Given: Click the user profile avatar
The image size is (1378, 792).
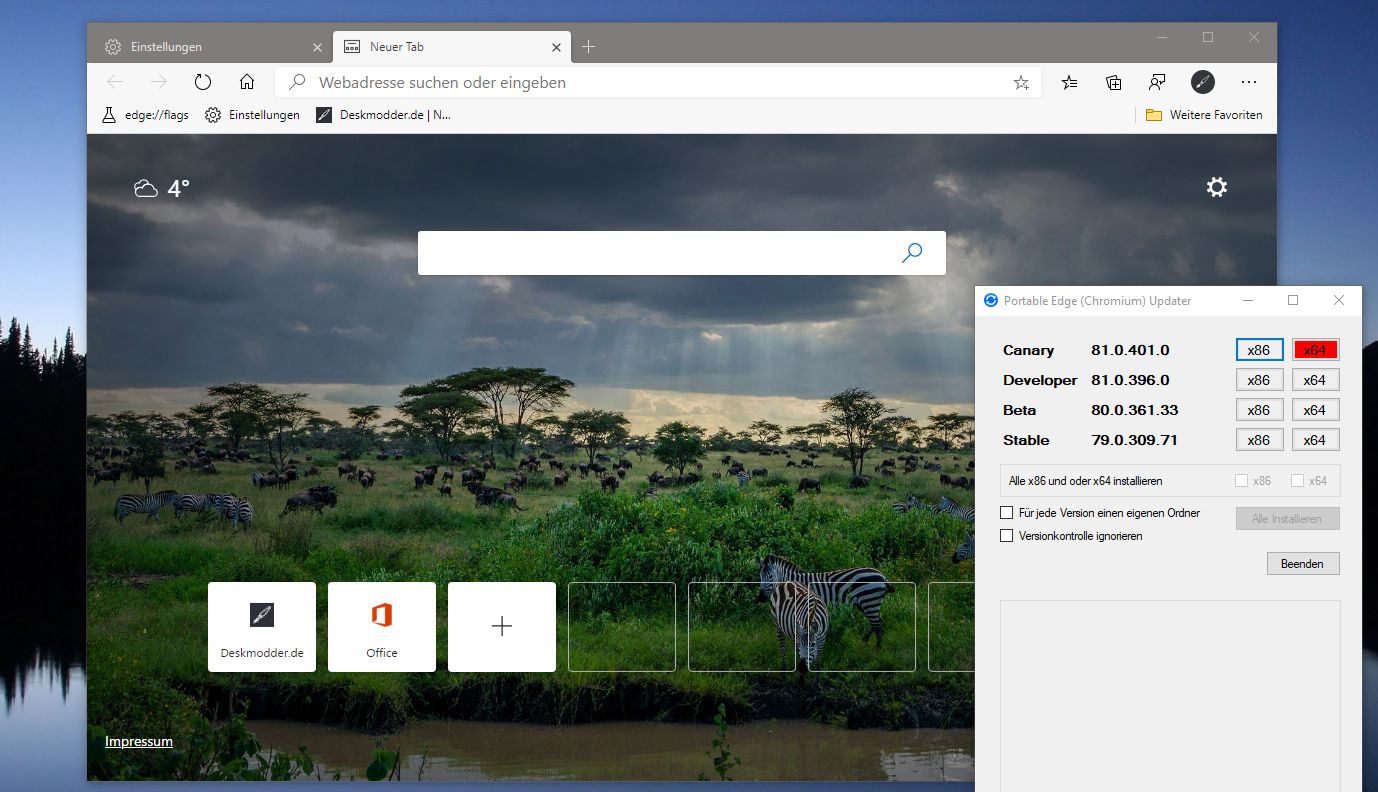Looking at the screenshot, I should [x=1202, y=82].
